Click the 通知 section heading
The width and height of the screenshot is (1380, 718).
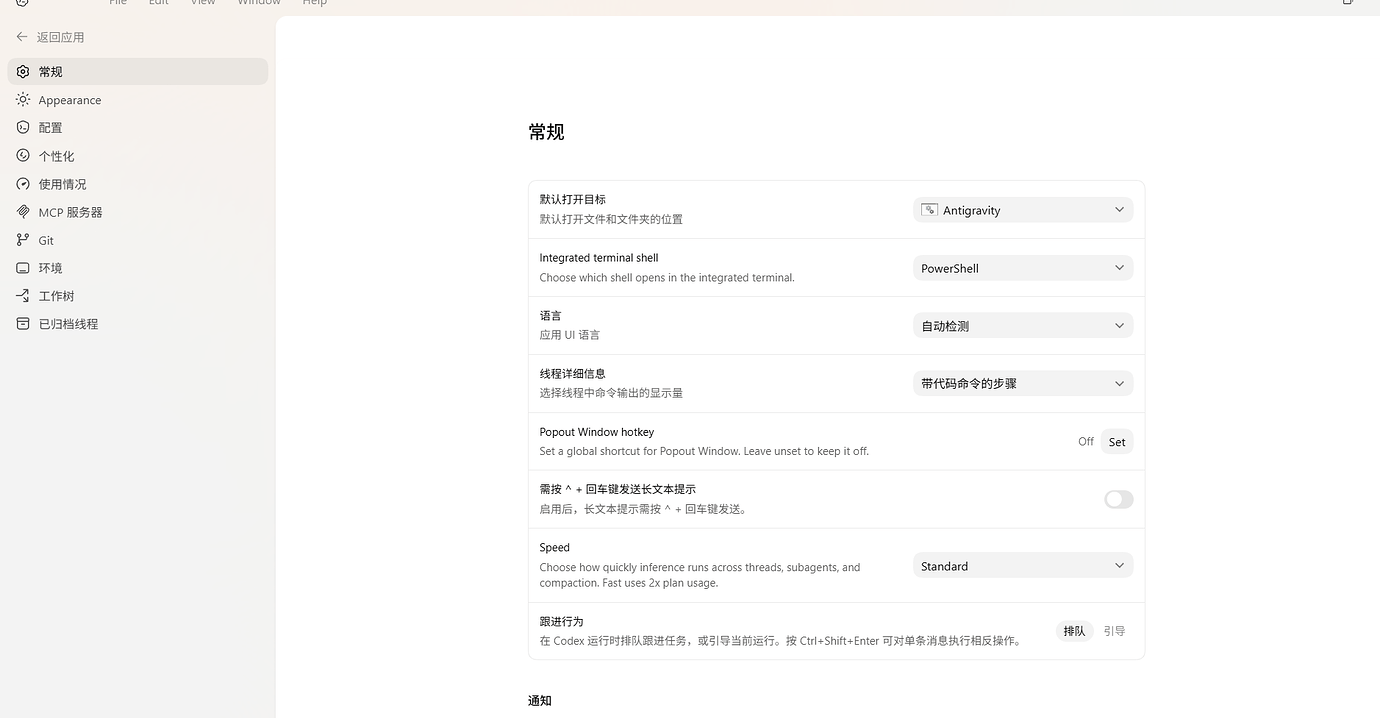540,701
